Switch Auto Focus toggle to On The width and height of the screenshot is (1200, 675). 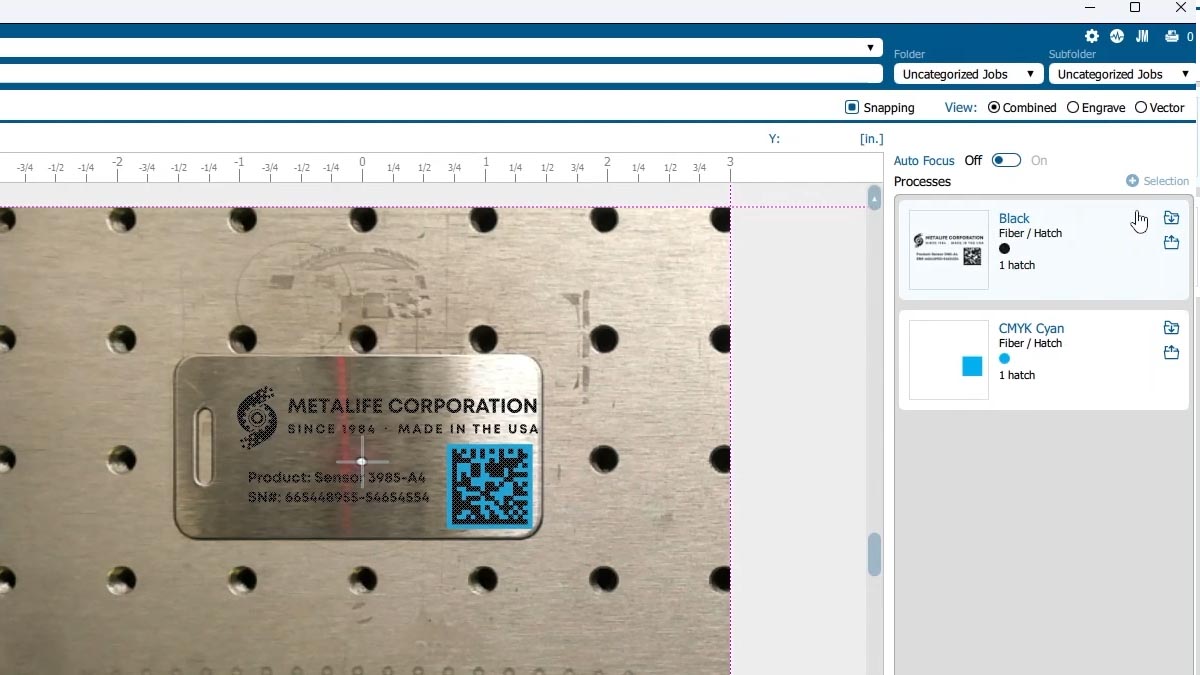[x=1006, y=160]
